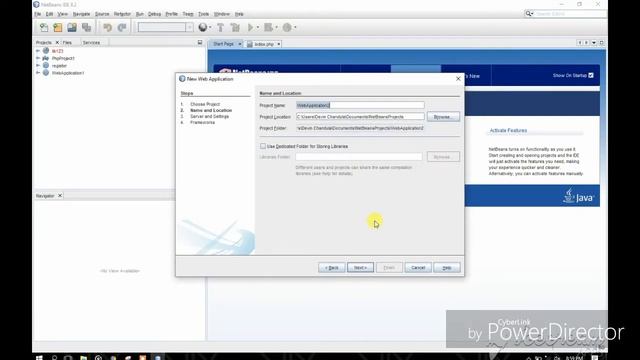
Task: Click the Back button in the wizard
Action: tap(331, 267)
